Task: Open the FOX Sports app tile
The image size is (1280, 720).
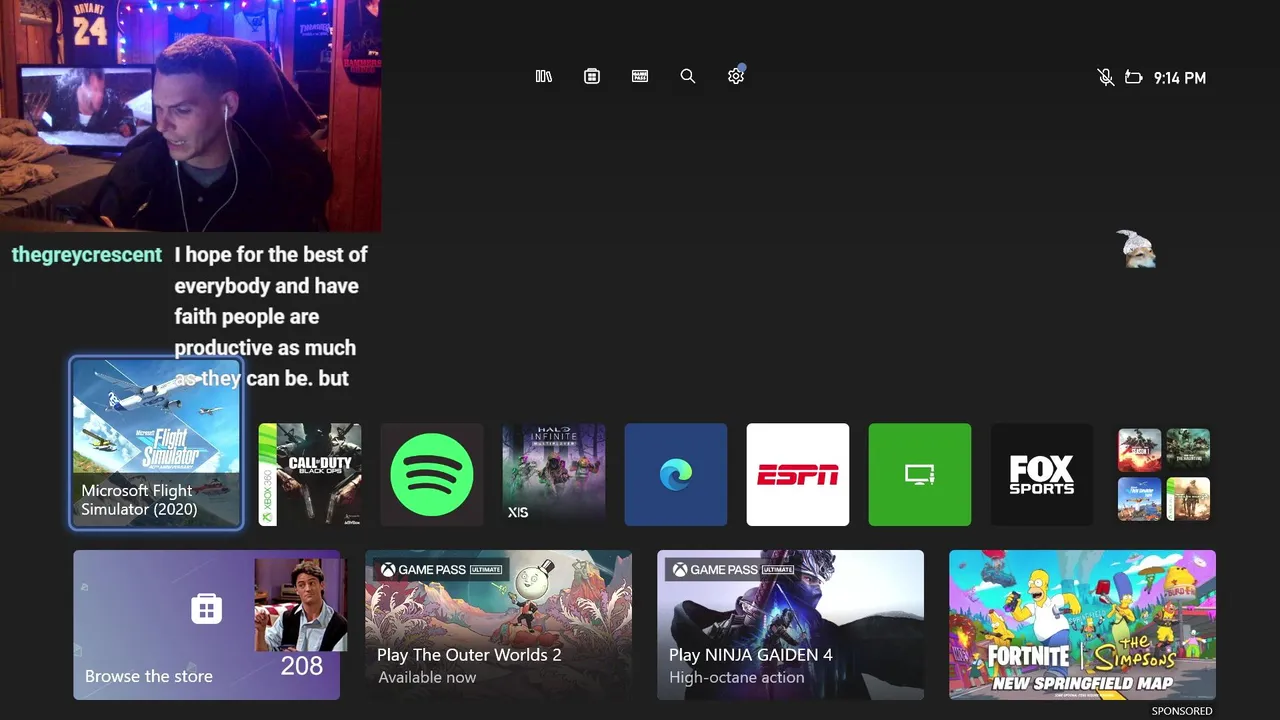Action: (x=1042, y=474)
